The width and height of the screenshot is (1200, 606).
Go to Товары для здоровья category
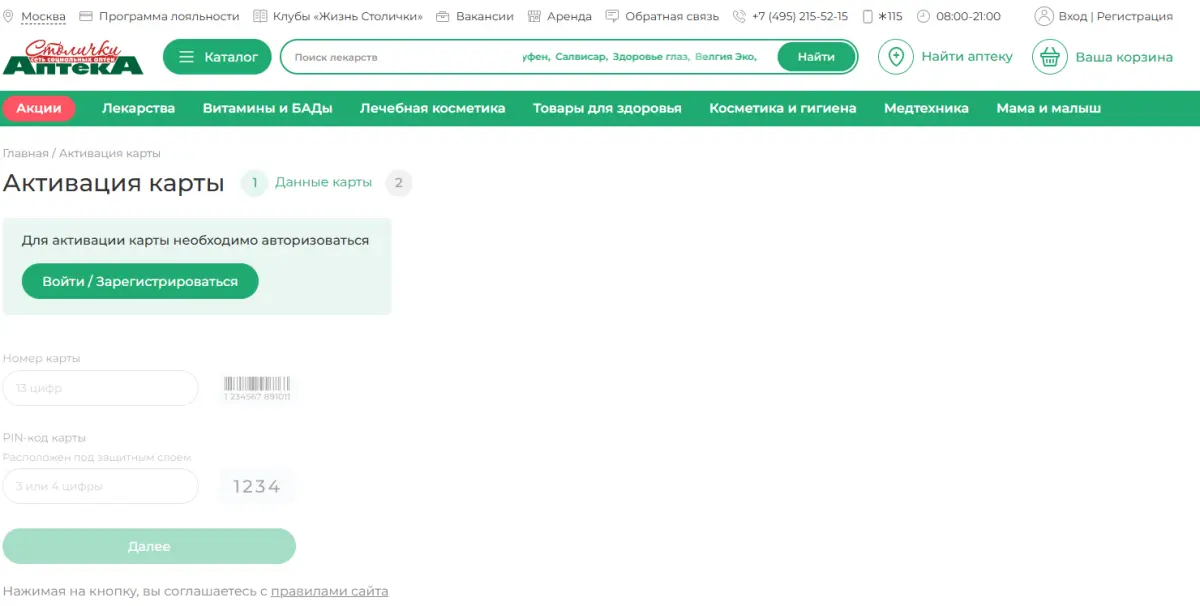pyautogui.click(x=607, y=108)
